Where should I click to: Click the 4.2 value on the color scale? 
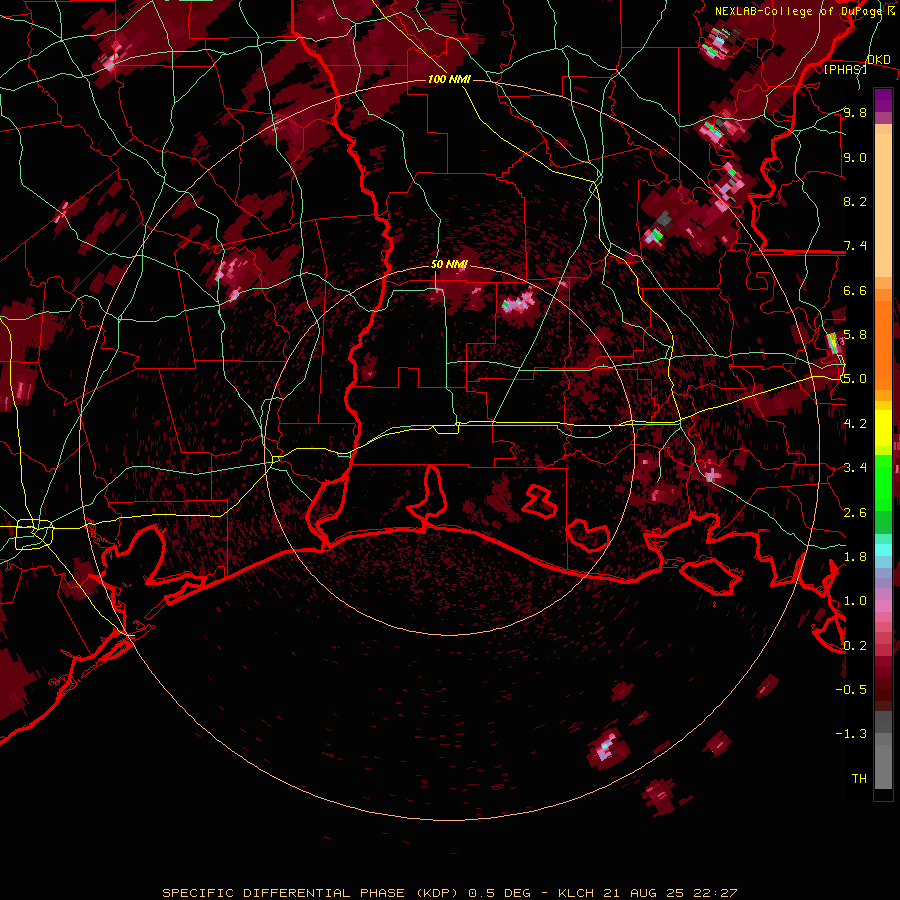(855, 424)
